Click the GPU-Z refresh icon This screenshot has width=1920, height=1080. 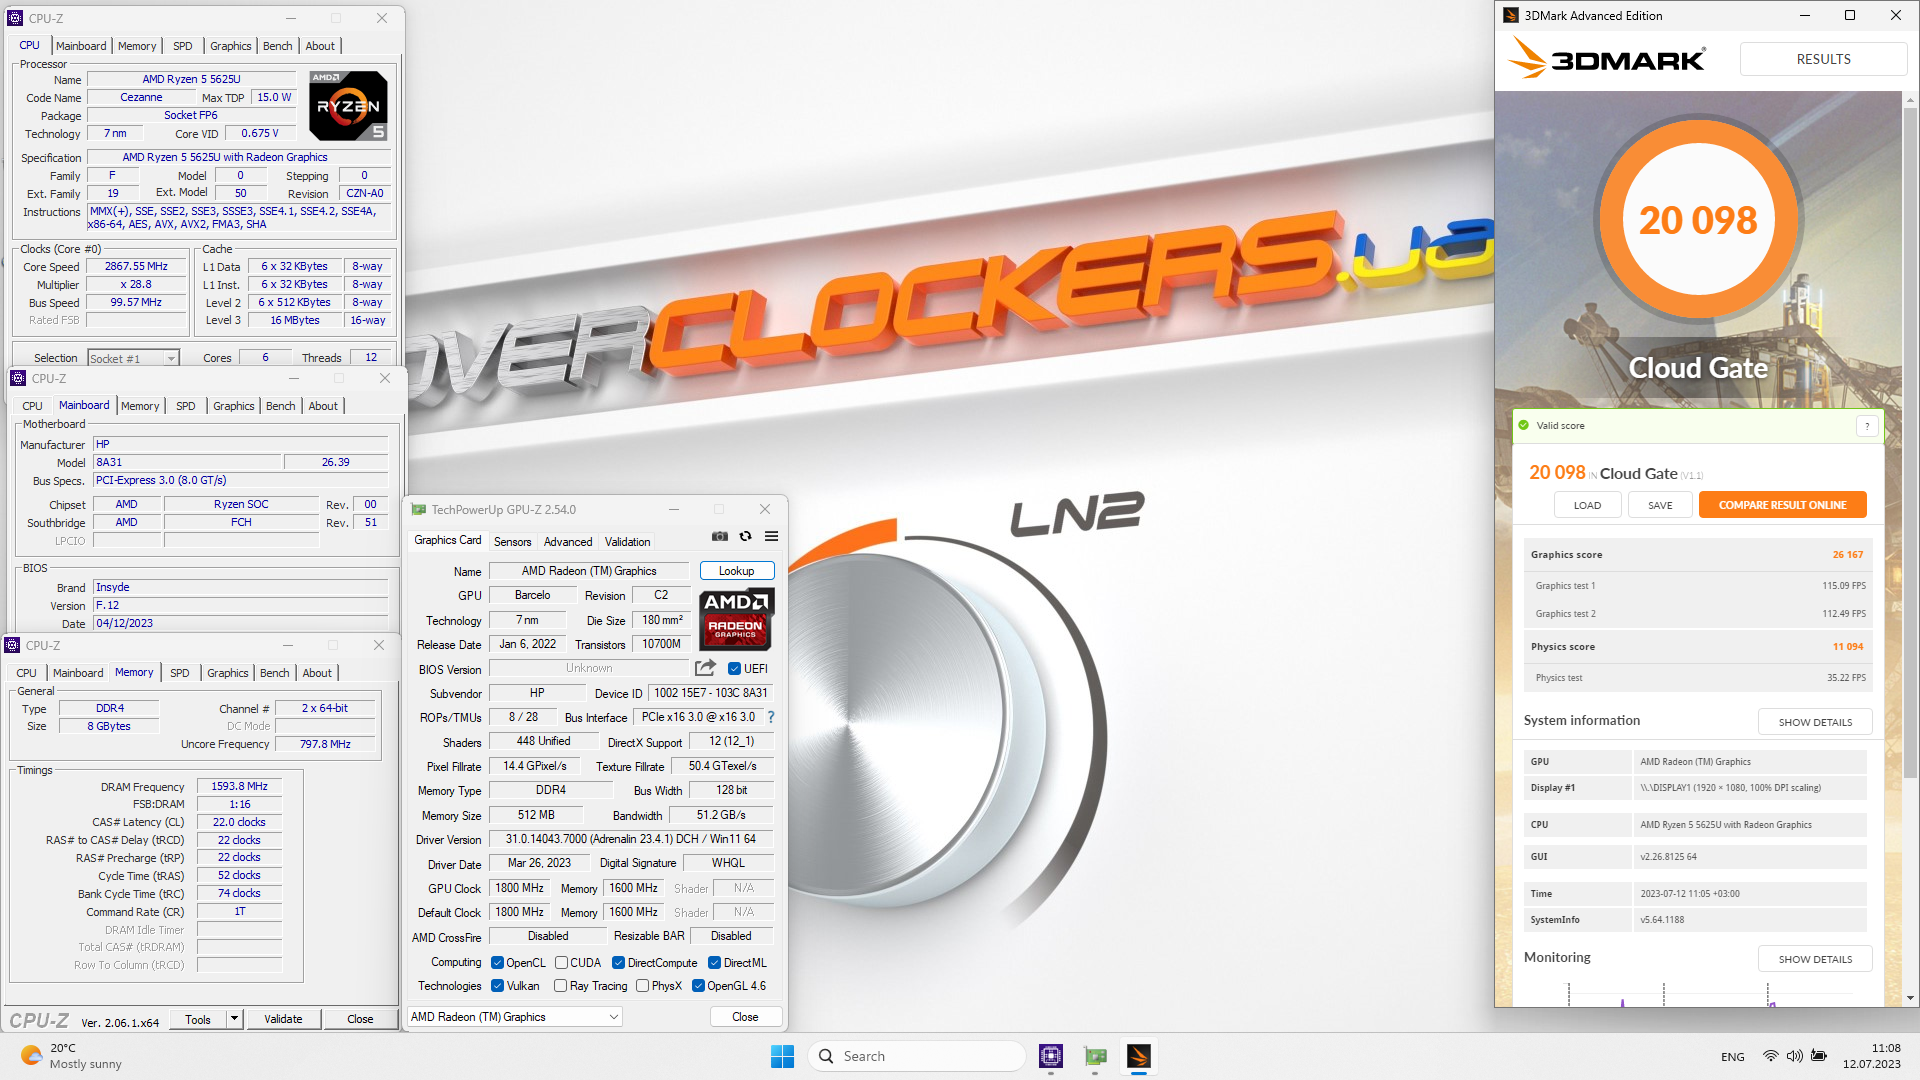(x=745, y=537)
